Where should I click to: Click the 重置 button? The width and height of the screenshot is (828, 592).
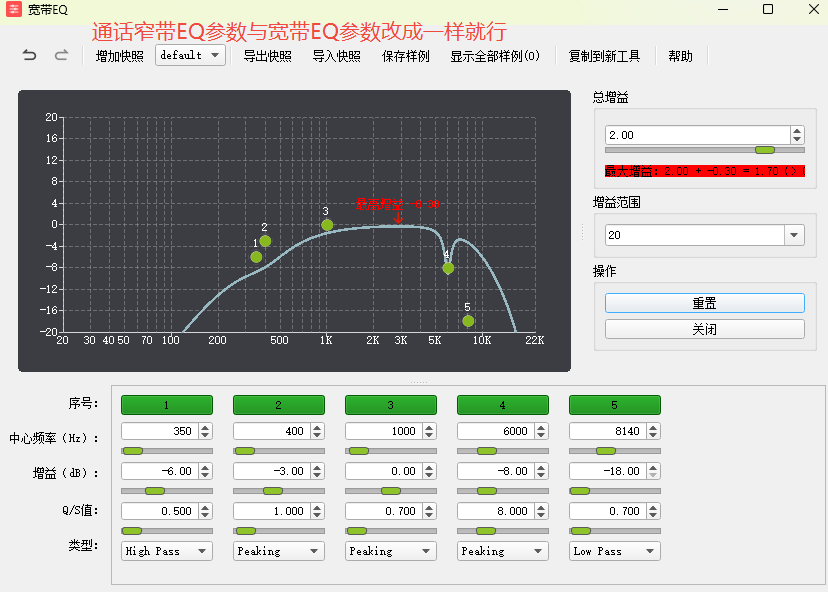[704, 303]
